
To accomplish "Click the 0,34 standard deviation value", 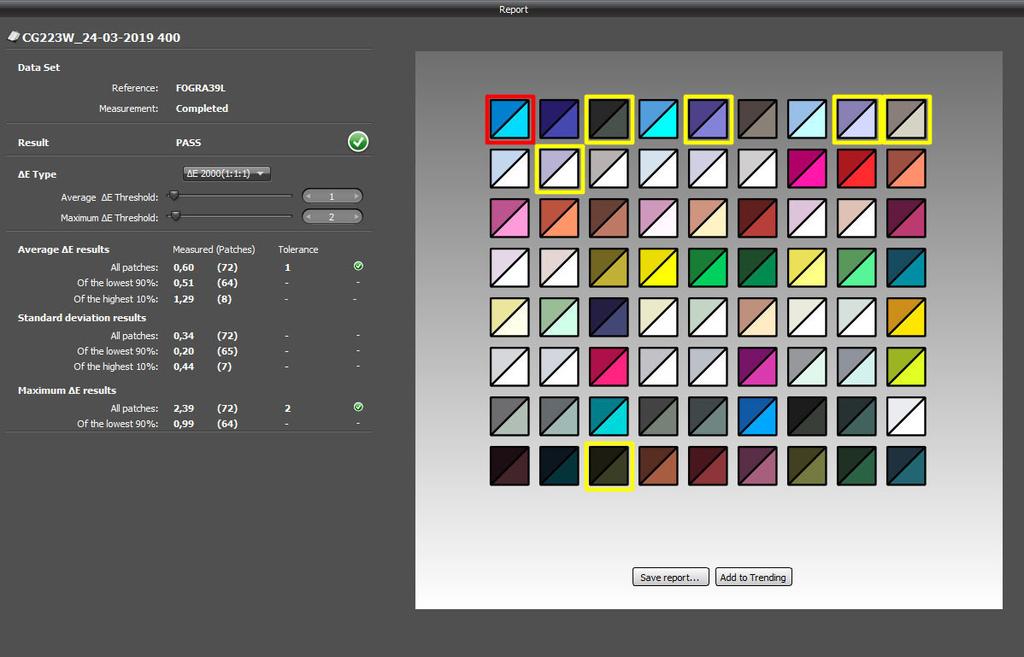I will [184, 336].
